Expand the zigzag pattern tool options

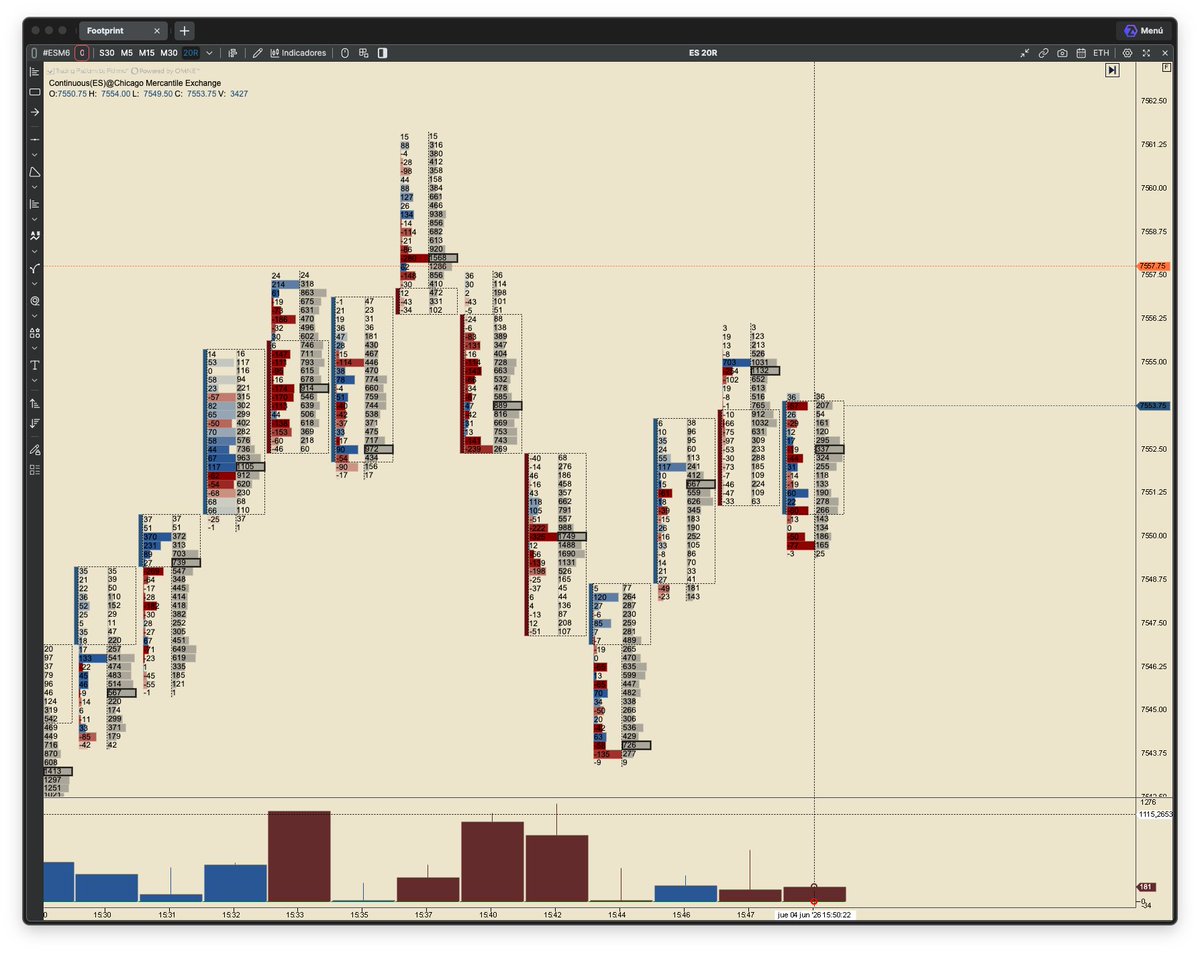[34, 251]
